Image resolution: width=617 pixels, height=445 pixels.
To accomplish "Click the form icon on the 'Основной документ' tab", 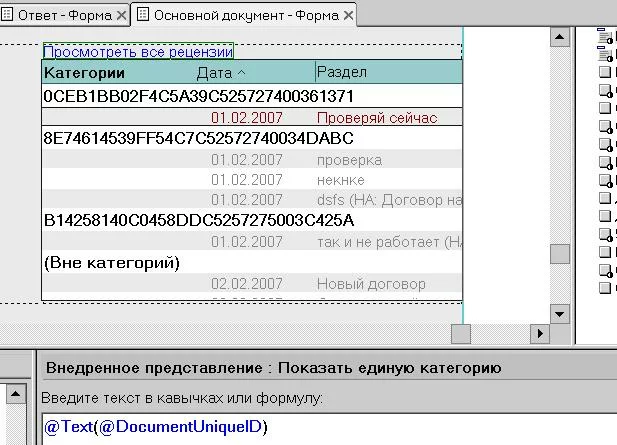I will tap(143, 15).
